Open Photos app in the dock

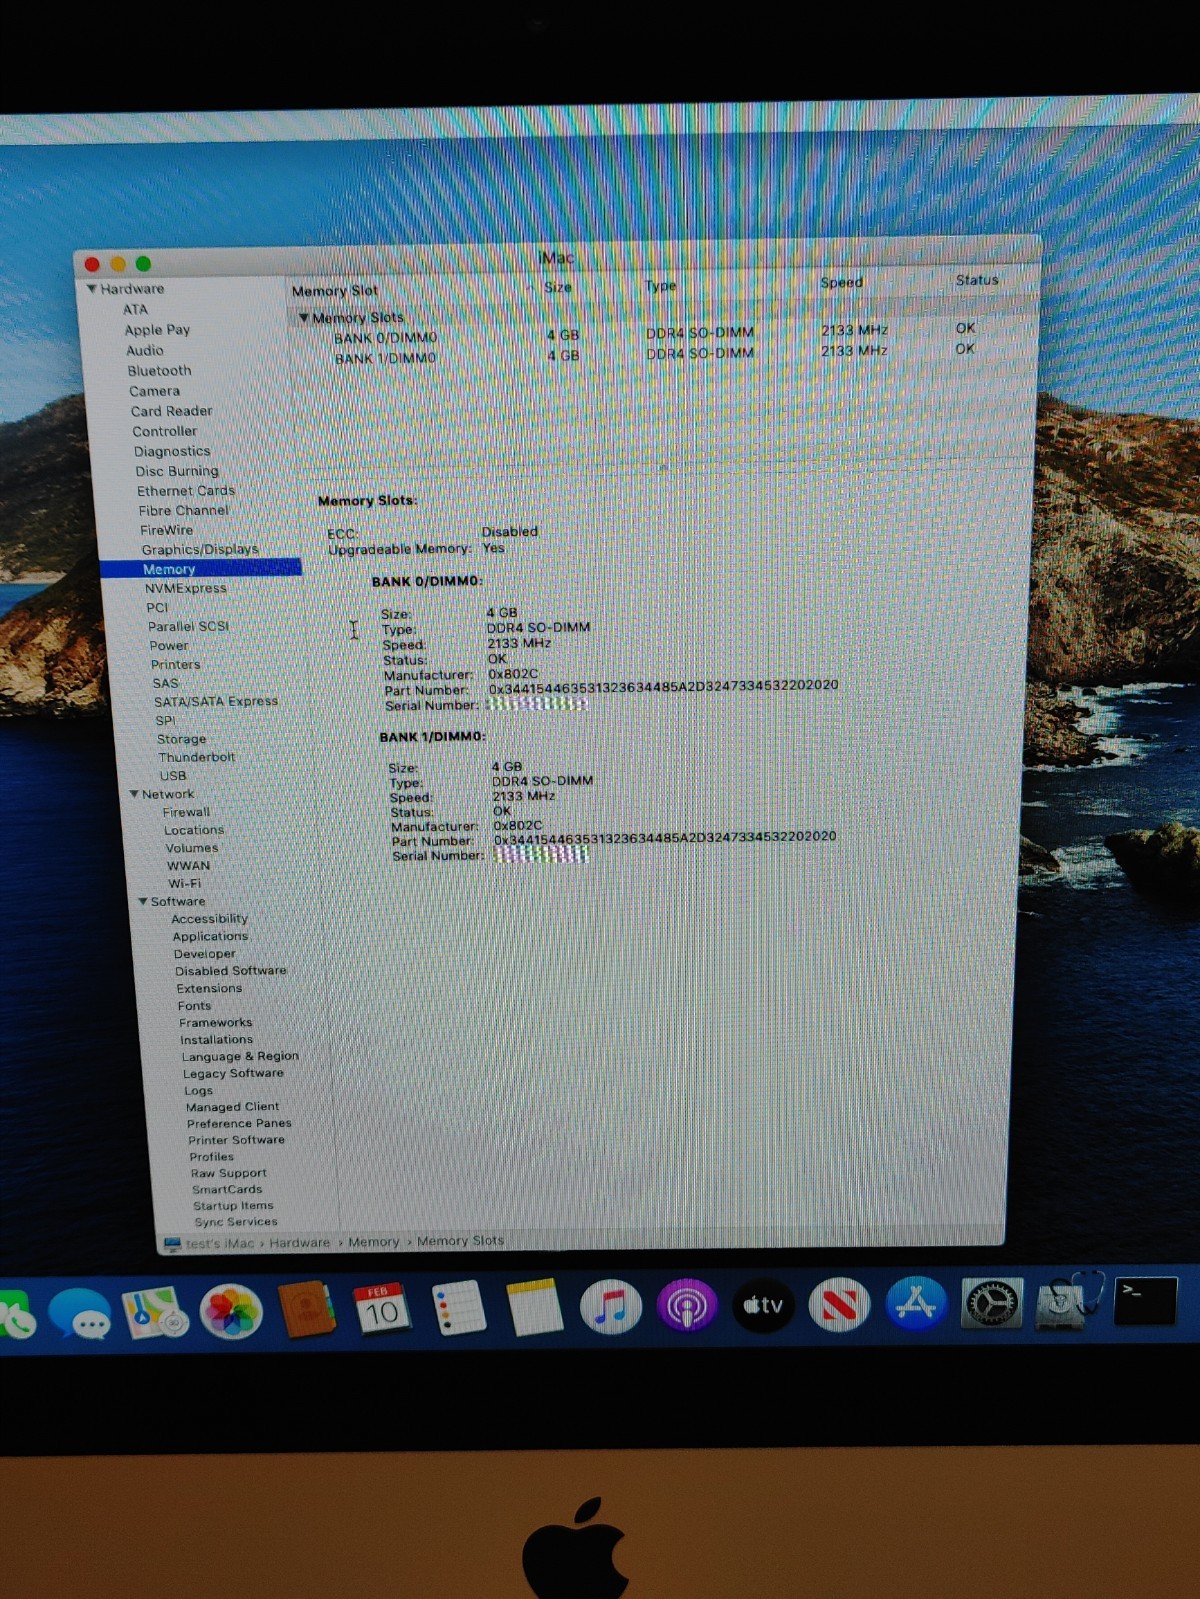pos(231,1312)
